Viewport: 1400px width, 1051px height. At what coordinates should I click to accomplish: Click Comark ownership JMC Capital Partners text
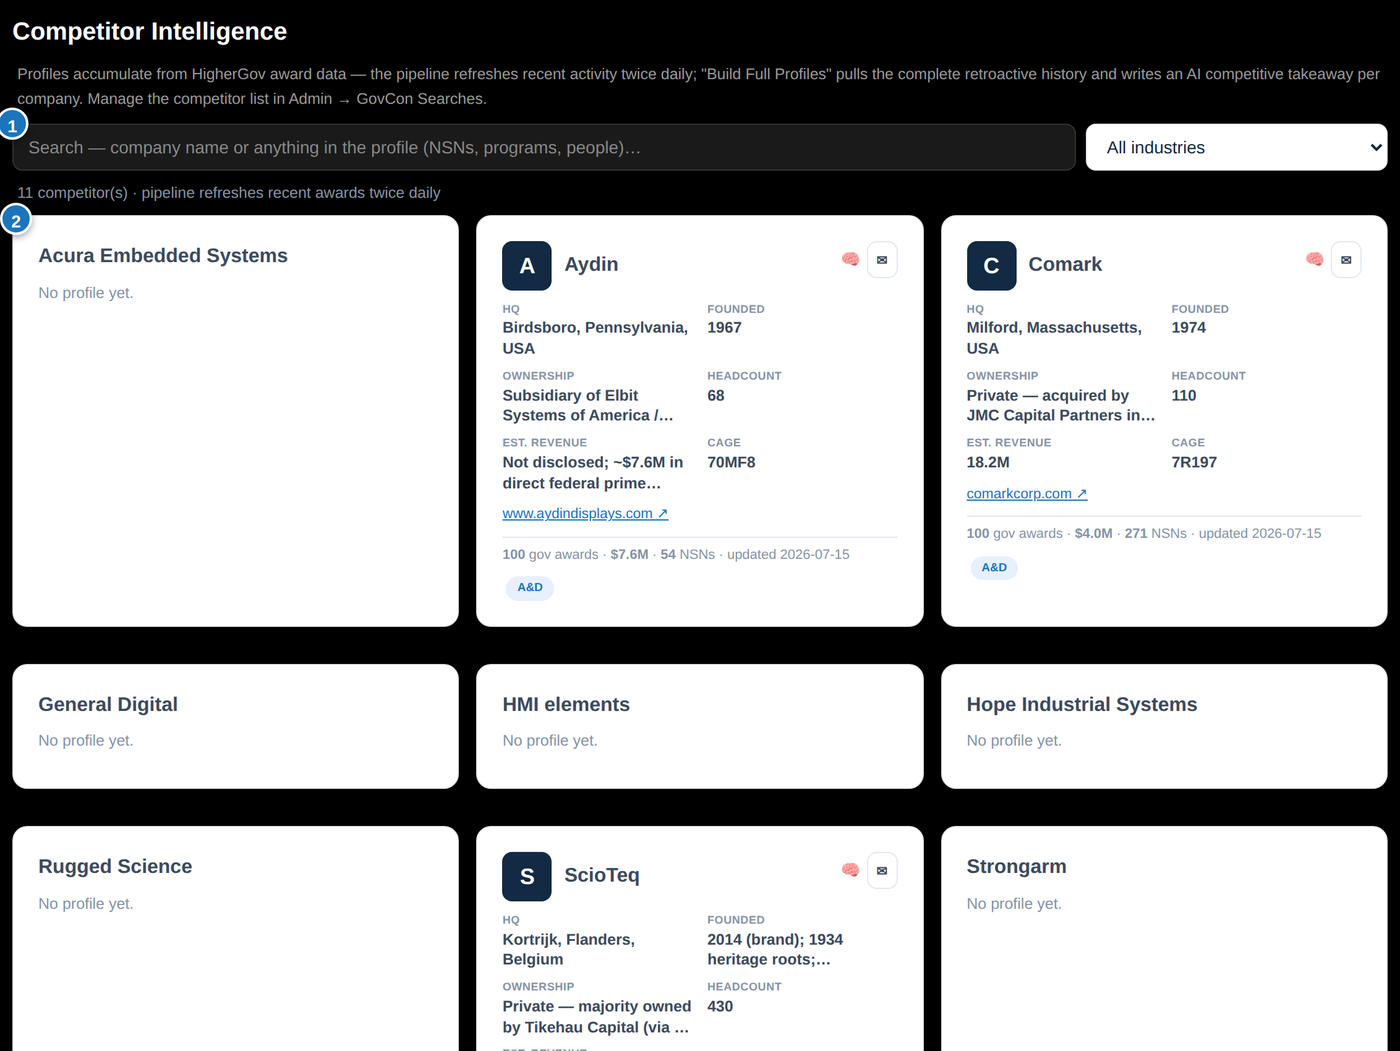pyautogui.click(x=1060, y=405)
